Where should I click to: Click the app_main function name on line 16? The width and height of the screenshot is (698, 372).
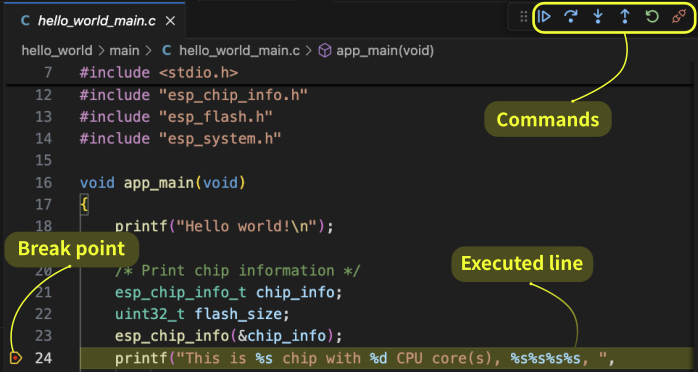pyautogui.click(x=159, y=182)
